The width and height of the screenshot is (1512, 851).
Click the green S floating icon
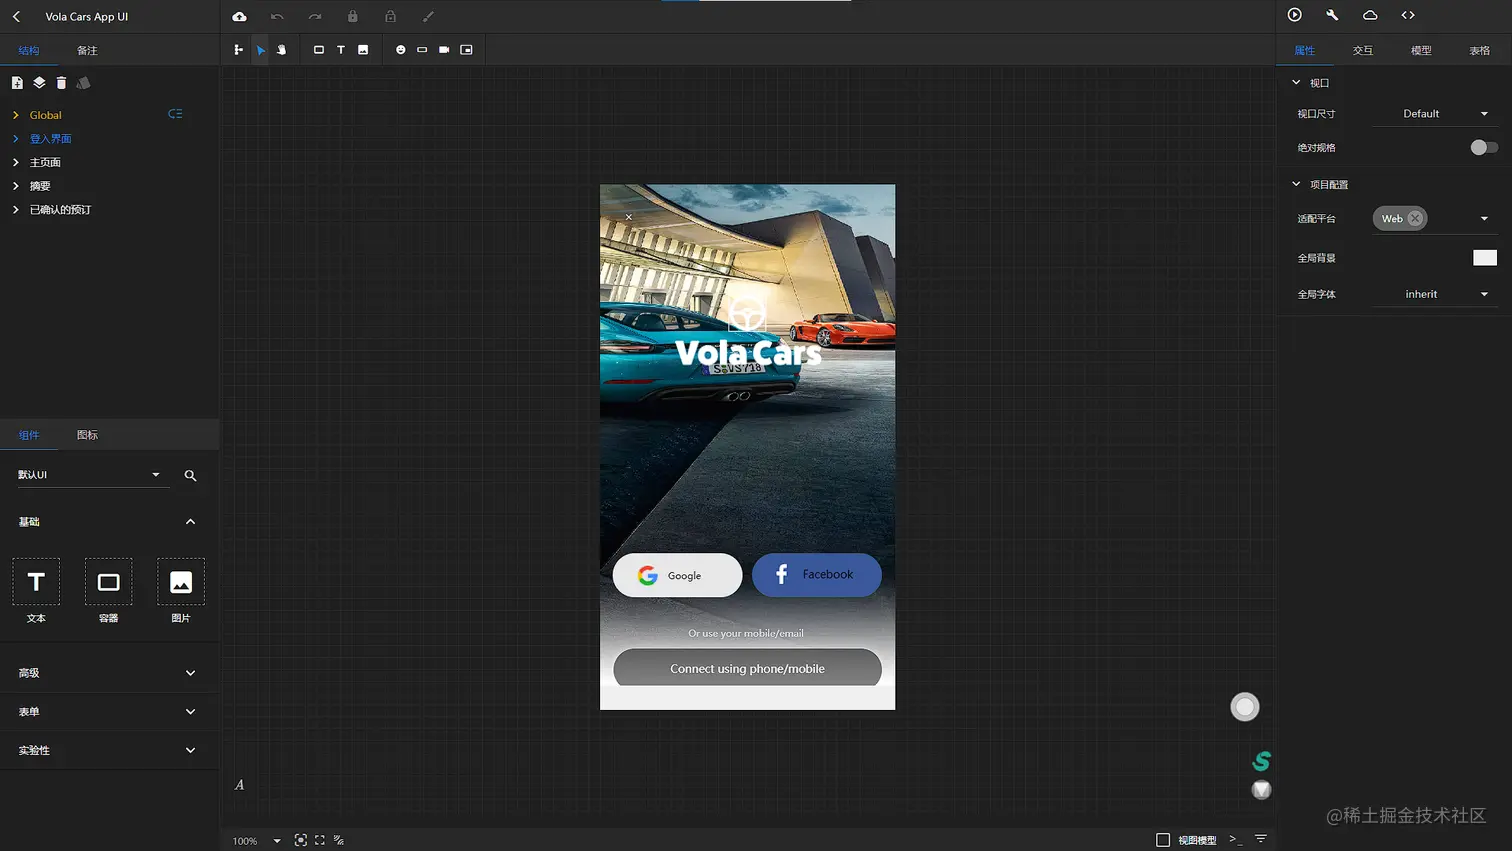(x=1262, y=761)
